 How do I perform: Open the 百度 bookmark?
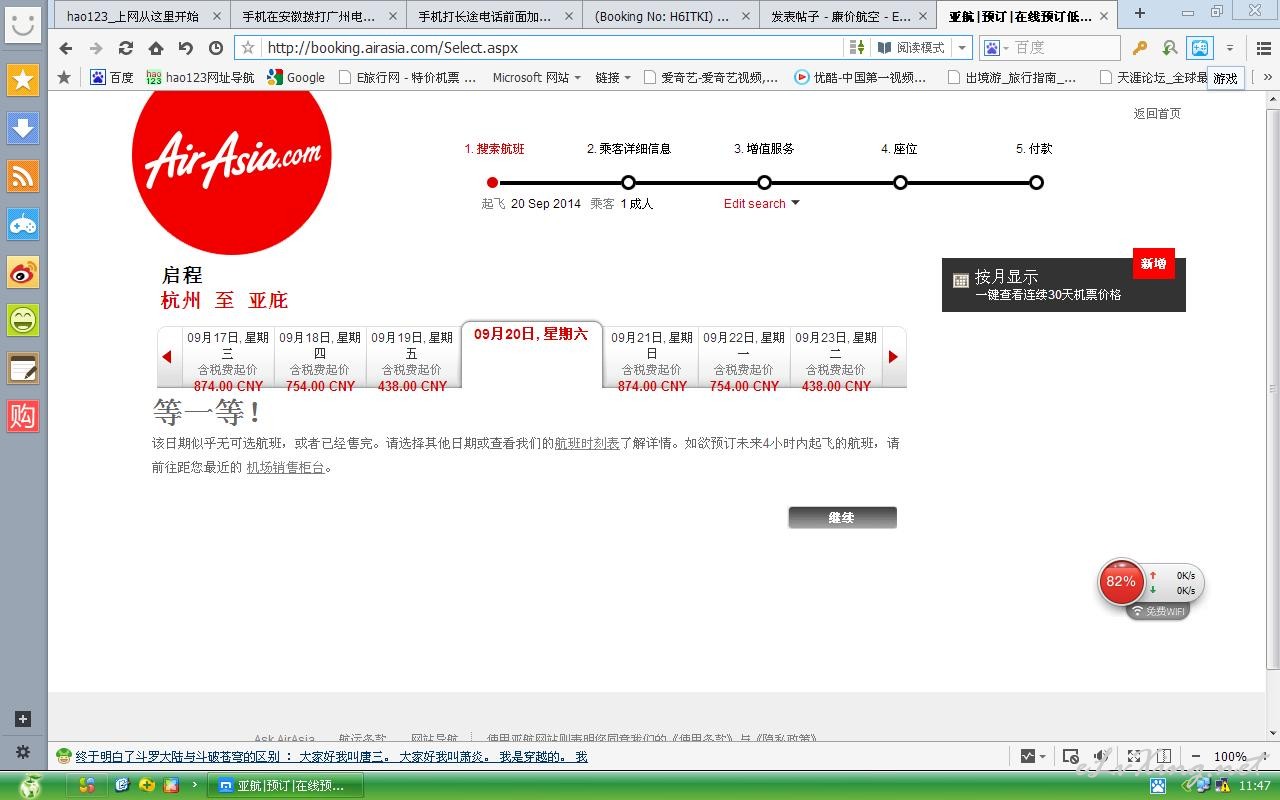pos(112,77)
